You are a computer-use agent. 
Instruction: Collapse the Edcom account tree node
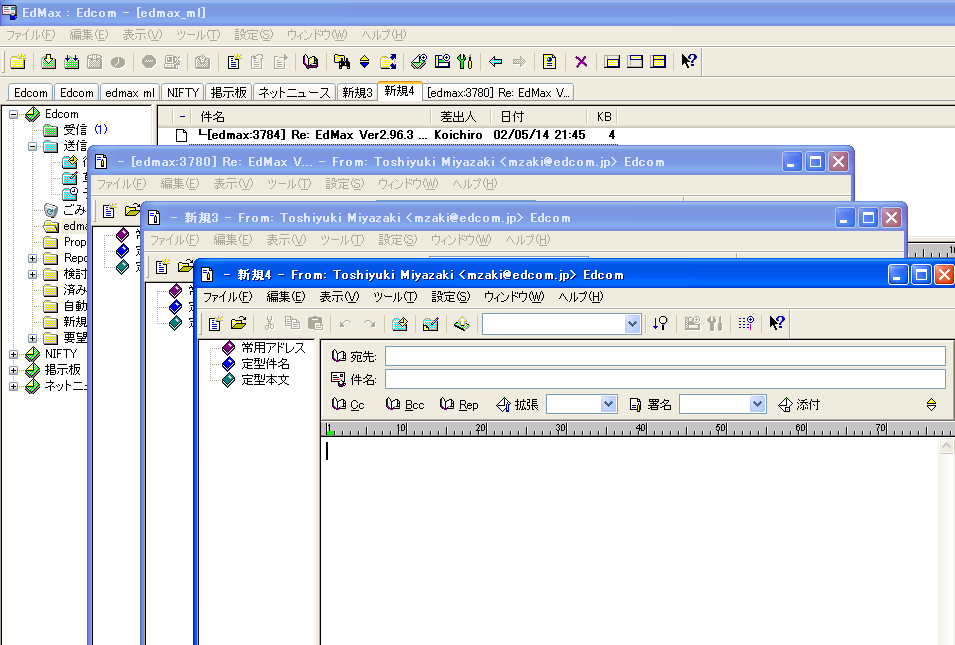pos(13,114)
